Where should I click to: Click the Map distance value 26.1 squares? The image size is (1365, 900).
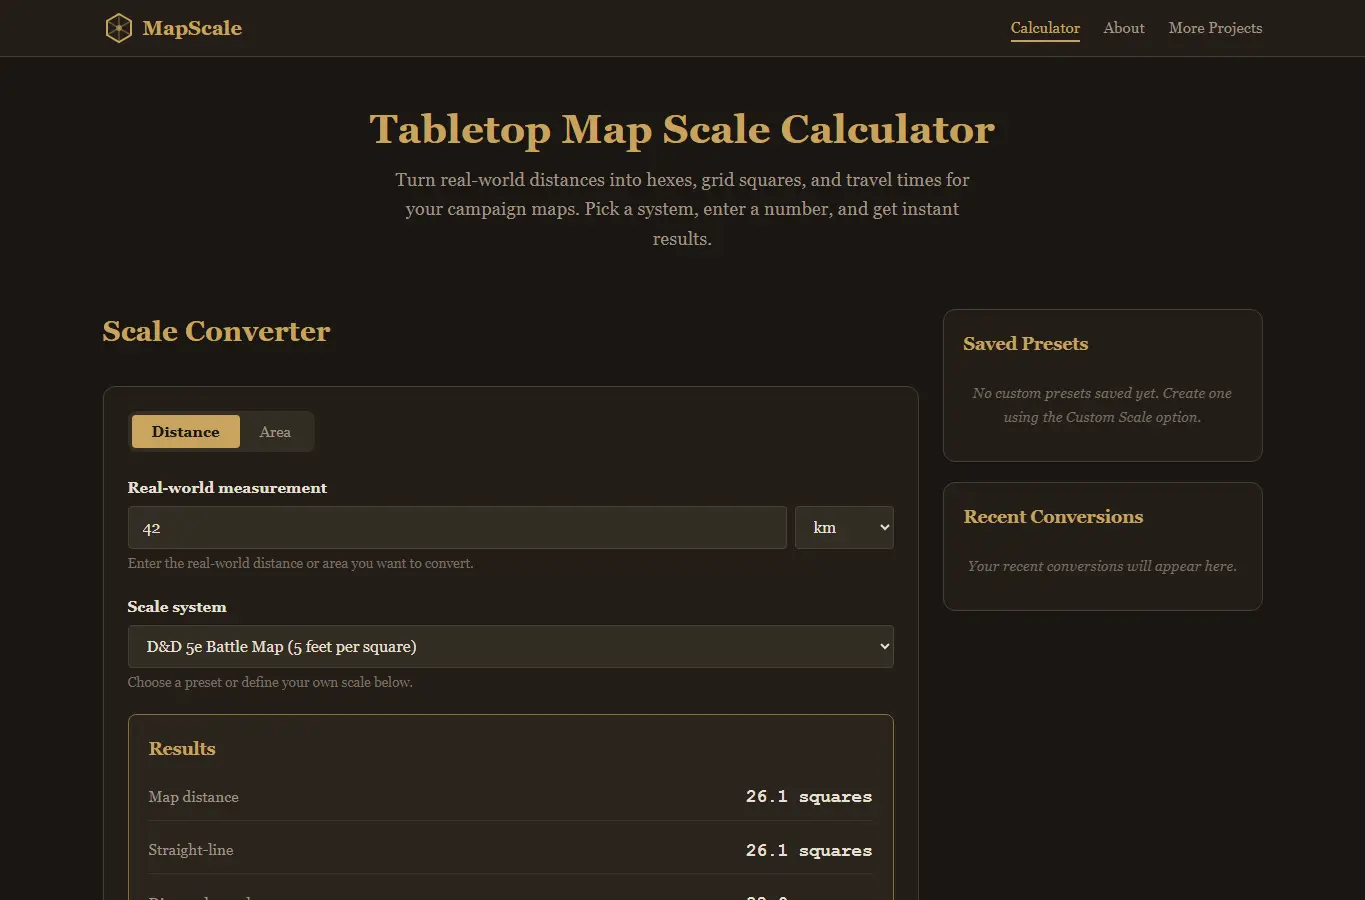[x=809, y=797]
